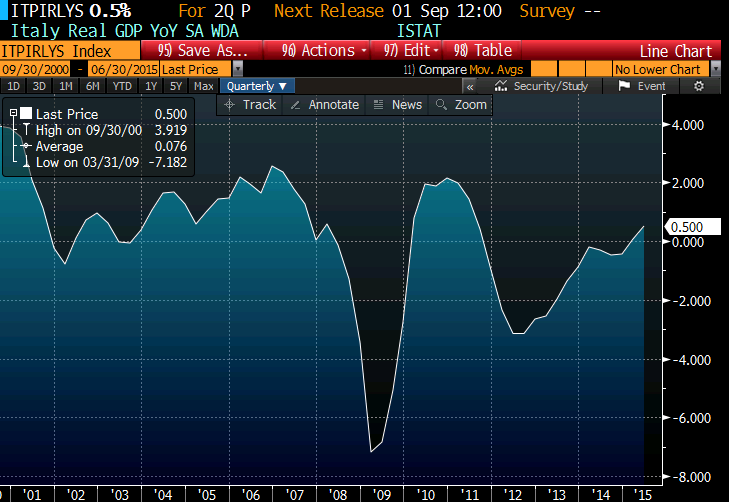Select the 6M range tab

click(93, 86)
